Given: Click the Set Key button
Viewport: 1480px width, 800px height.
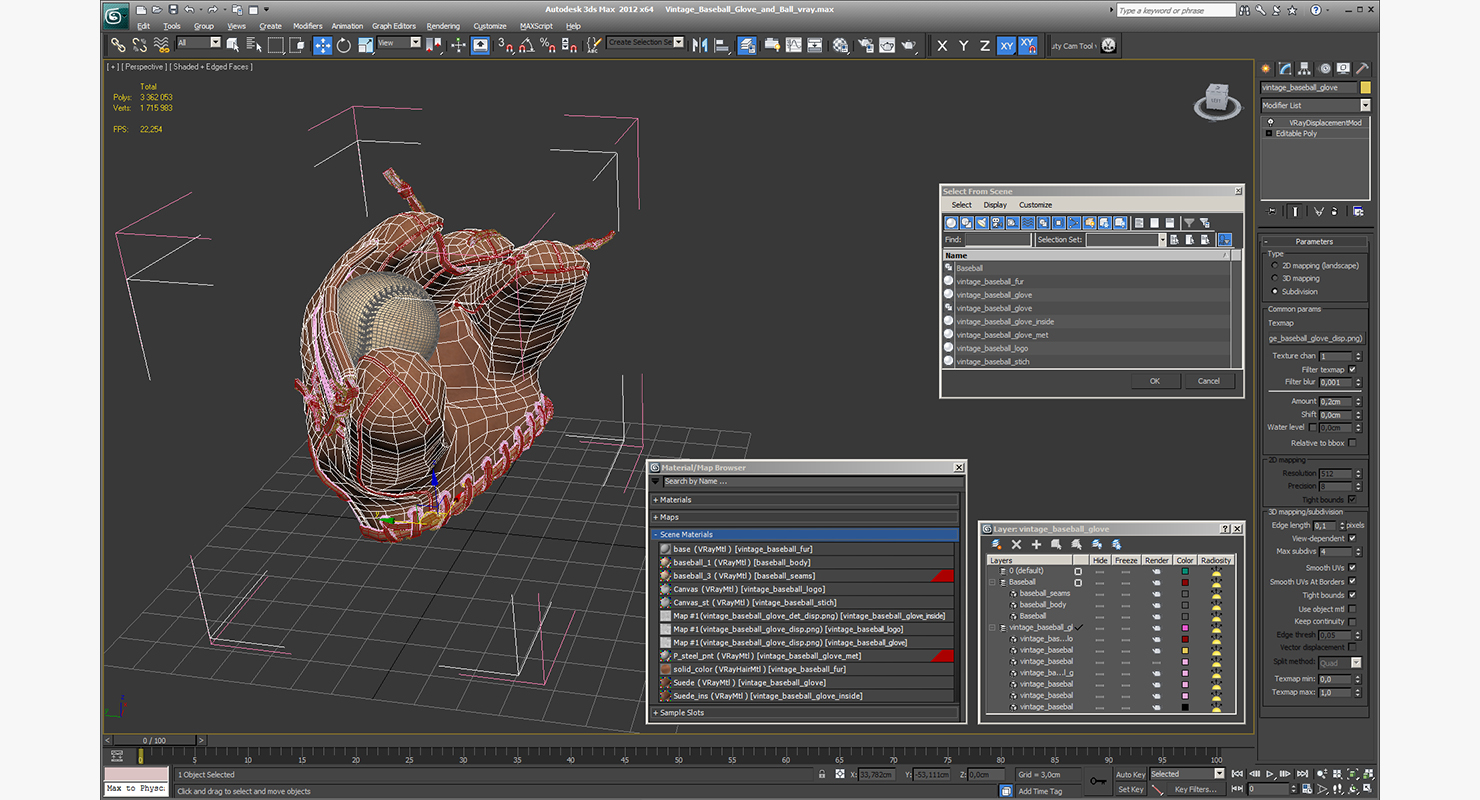Looking at the screenshot, I should tap(1130, 789).
